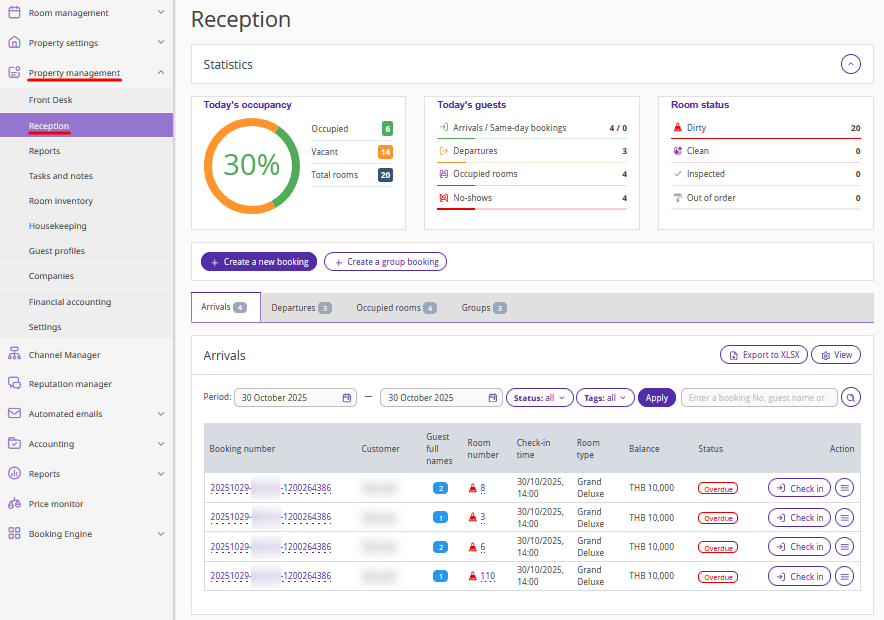
Task: Switch to the Departures tab
Action: coord(301,308)
